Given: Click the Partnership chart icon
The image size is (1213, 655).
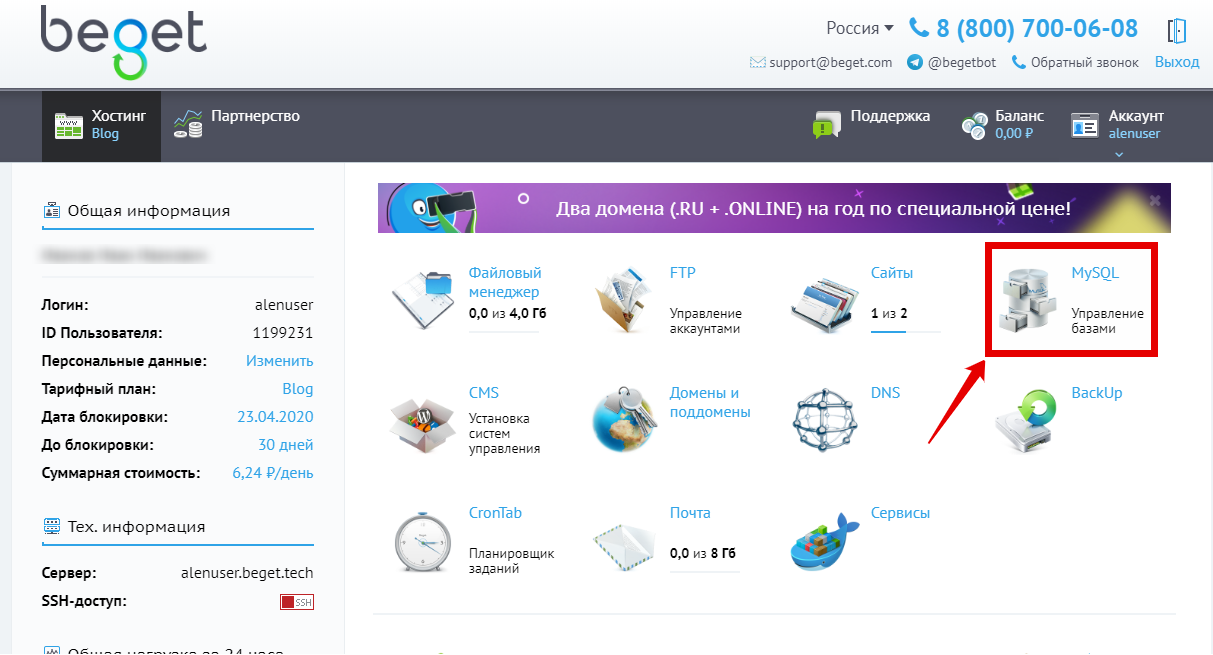Looking at the screenshot, I should point(188,124).
